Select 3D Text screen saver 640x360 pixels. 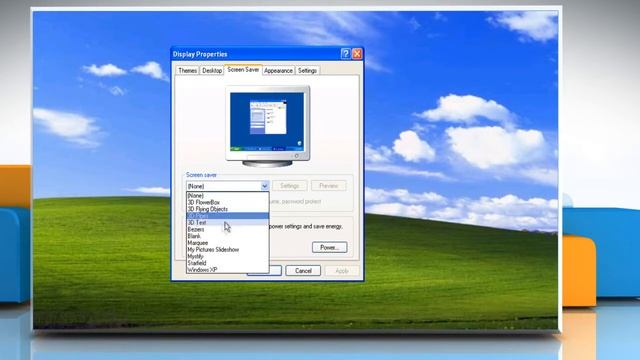point(227,222)
